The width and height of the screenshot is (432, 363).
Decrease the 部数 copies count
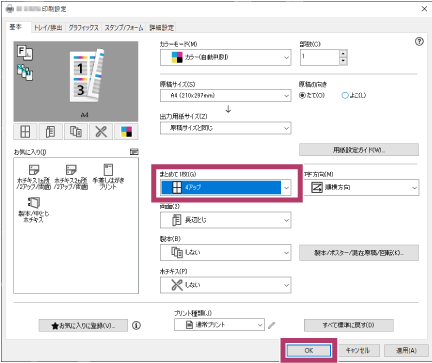tap(343, 61)
